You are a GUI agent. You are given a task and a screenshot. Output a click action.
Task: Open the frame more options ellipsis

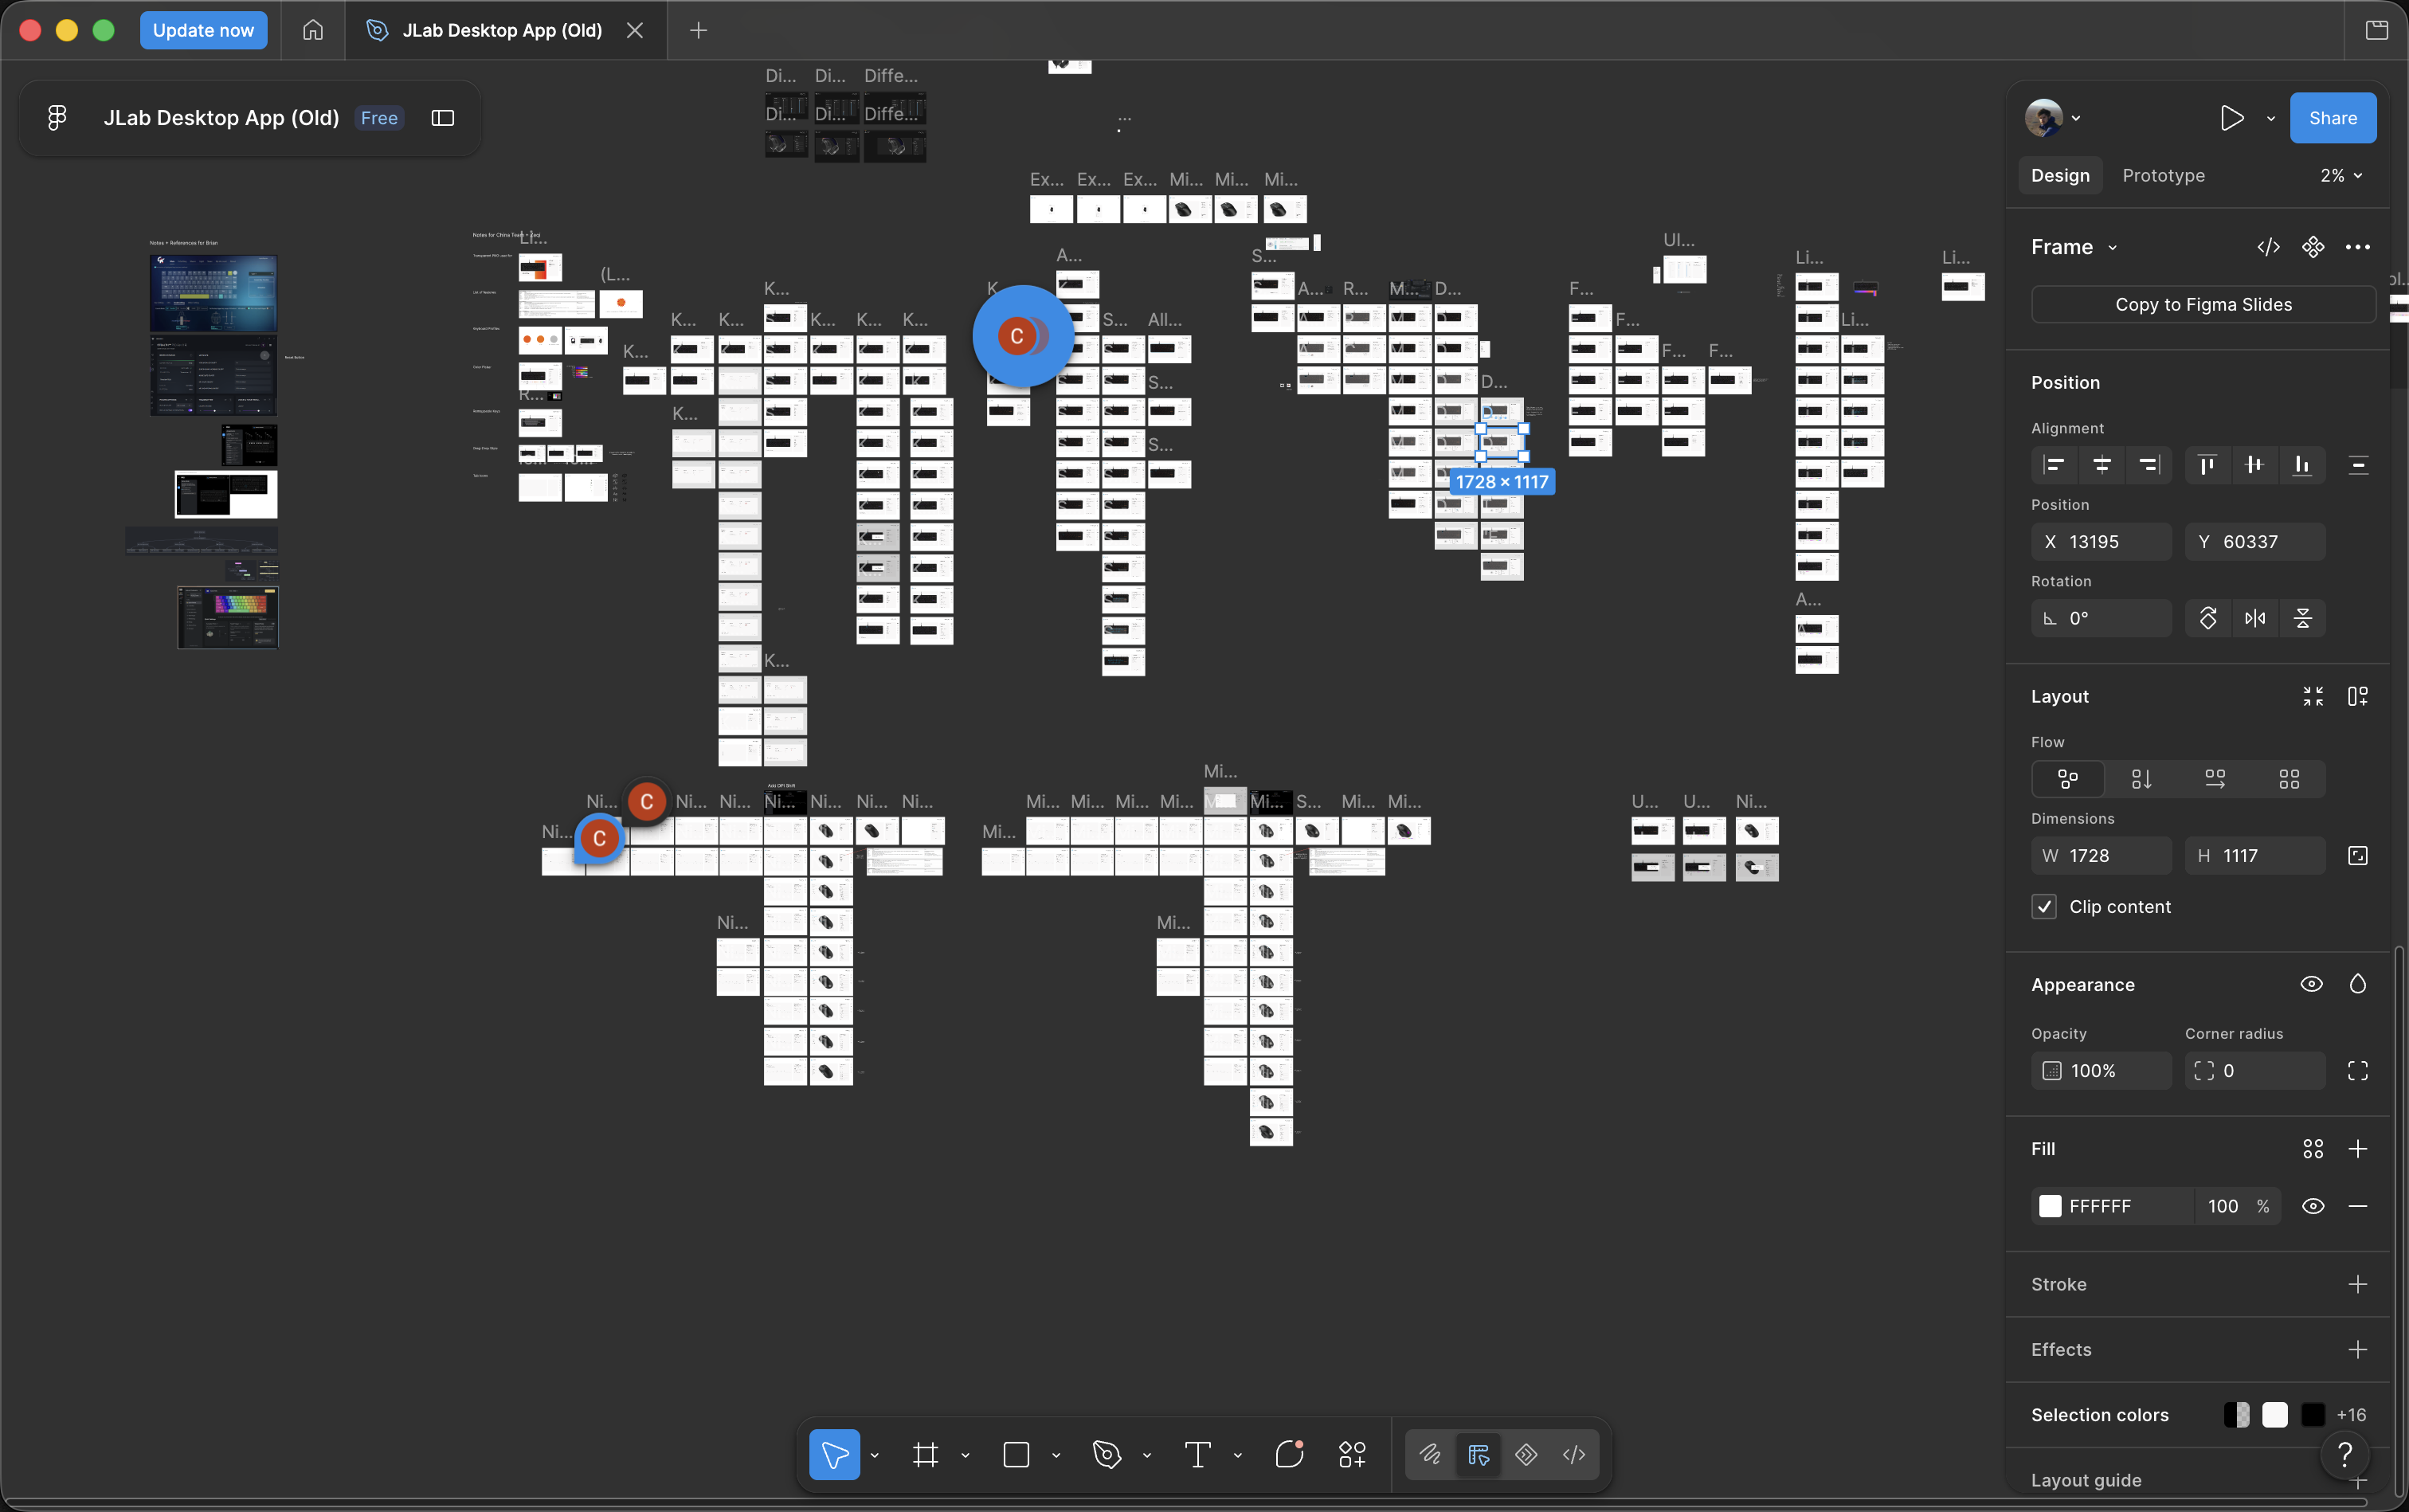(x=2357, y=247)
